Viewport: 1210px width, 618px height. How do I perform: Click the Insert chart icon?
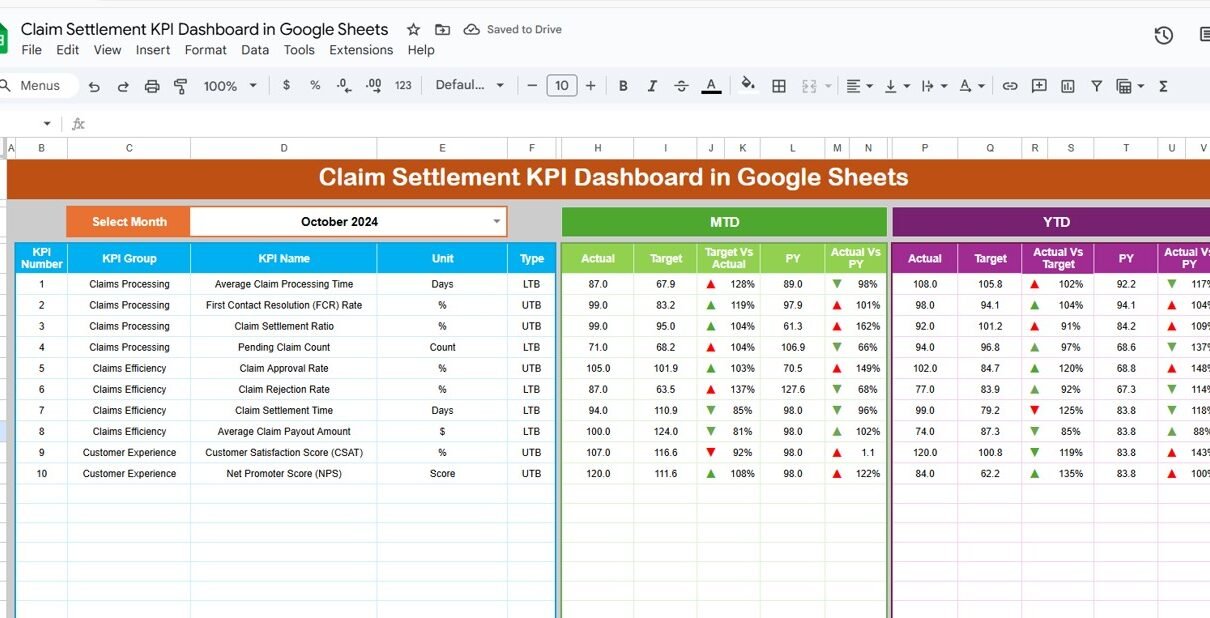[1068, 86]
